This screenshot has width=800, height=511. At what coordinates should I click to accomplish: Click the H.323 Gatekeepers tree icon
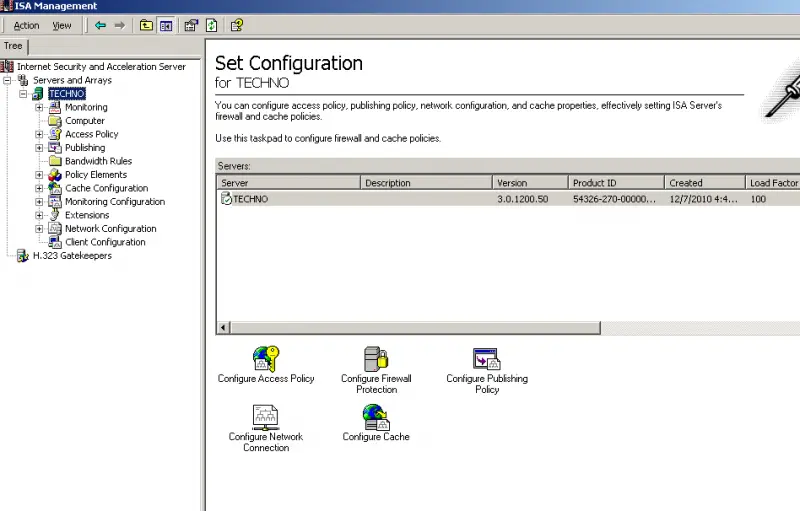(x=22, y=256)
